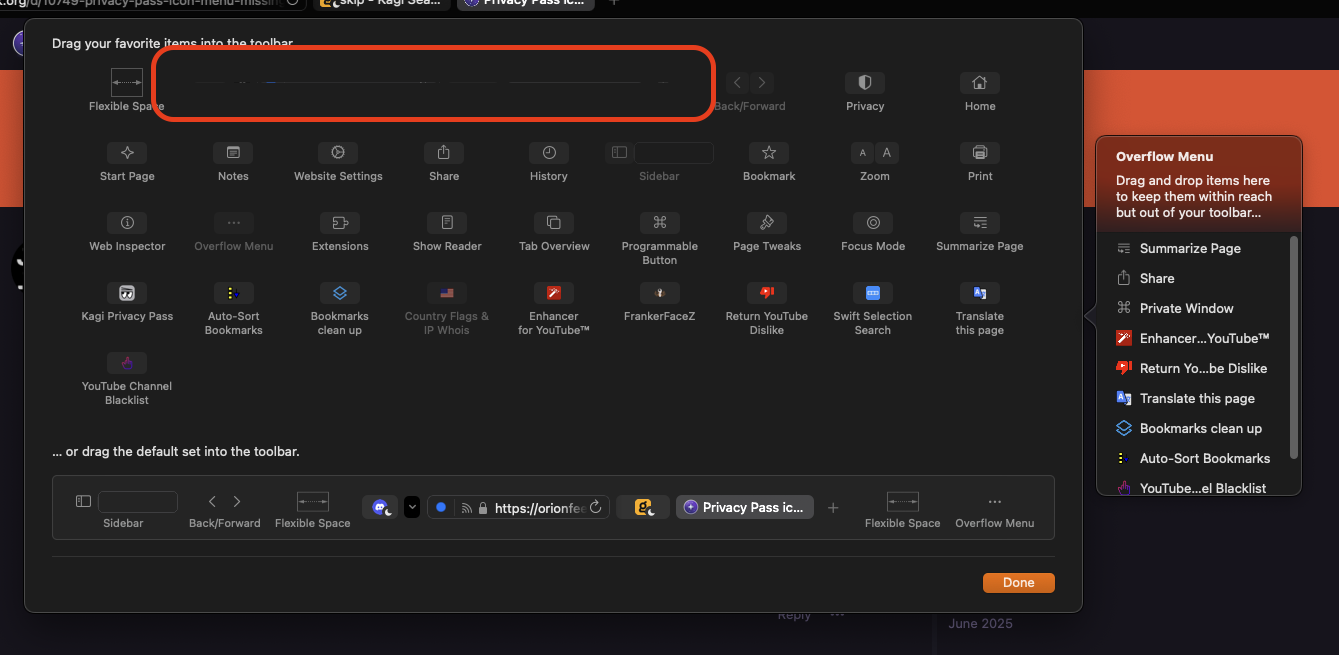Click the Focus Mode icon

[873, 223]
